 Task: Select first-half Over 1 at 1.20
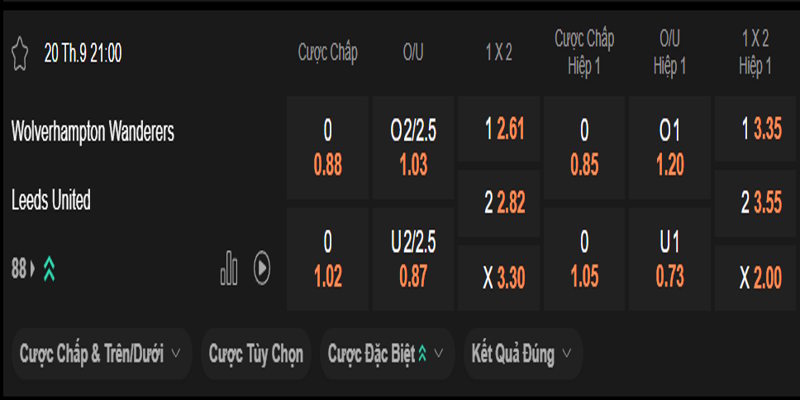669,148
